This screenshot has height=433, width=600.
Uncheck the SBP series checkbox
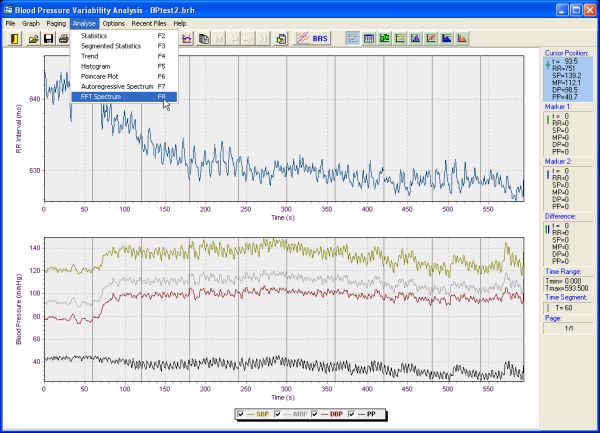tap(240, 413)
